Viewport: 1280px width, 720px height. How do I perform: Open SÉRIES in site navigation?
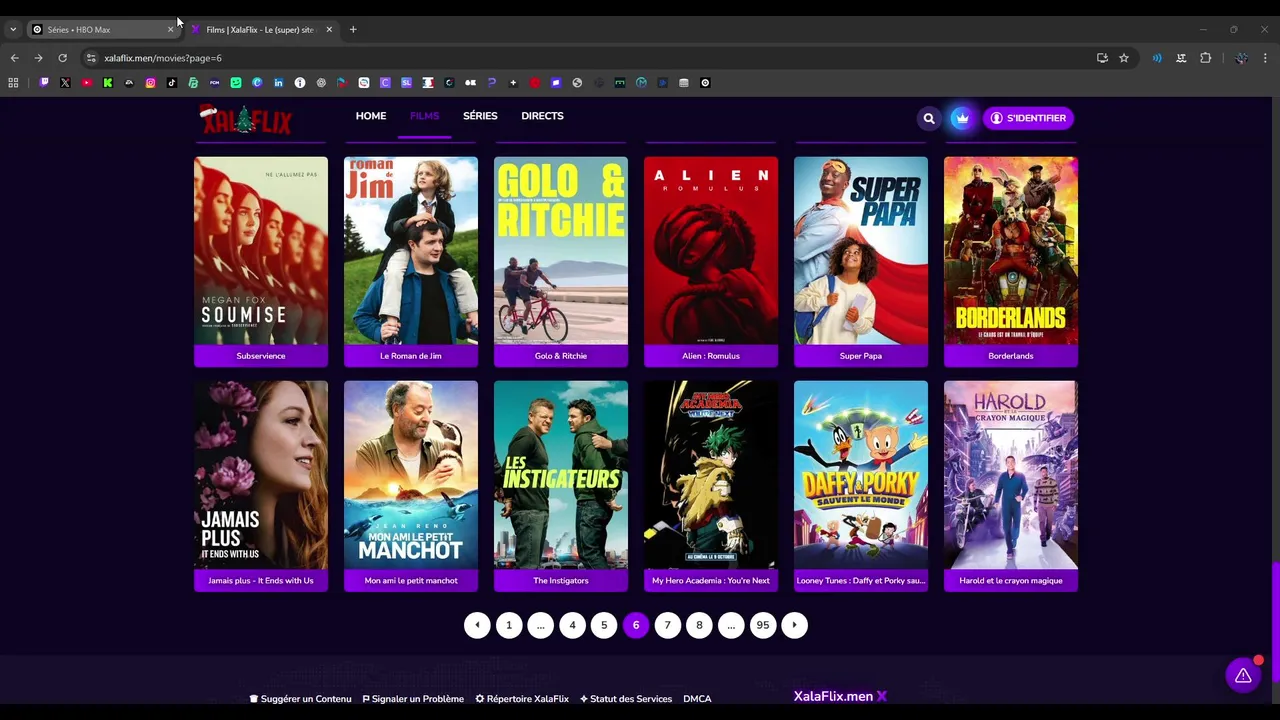point(480,116)
